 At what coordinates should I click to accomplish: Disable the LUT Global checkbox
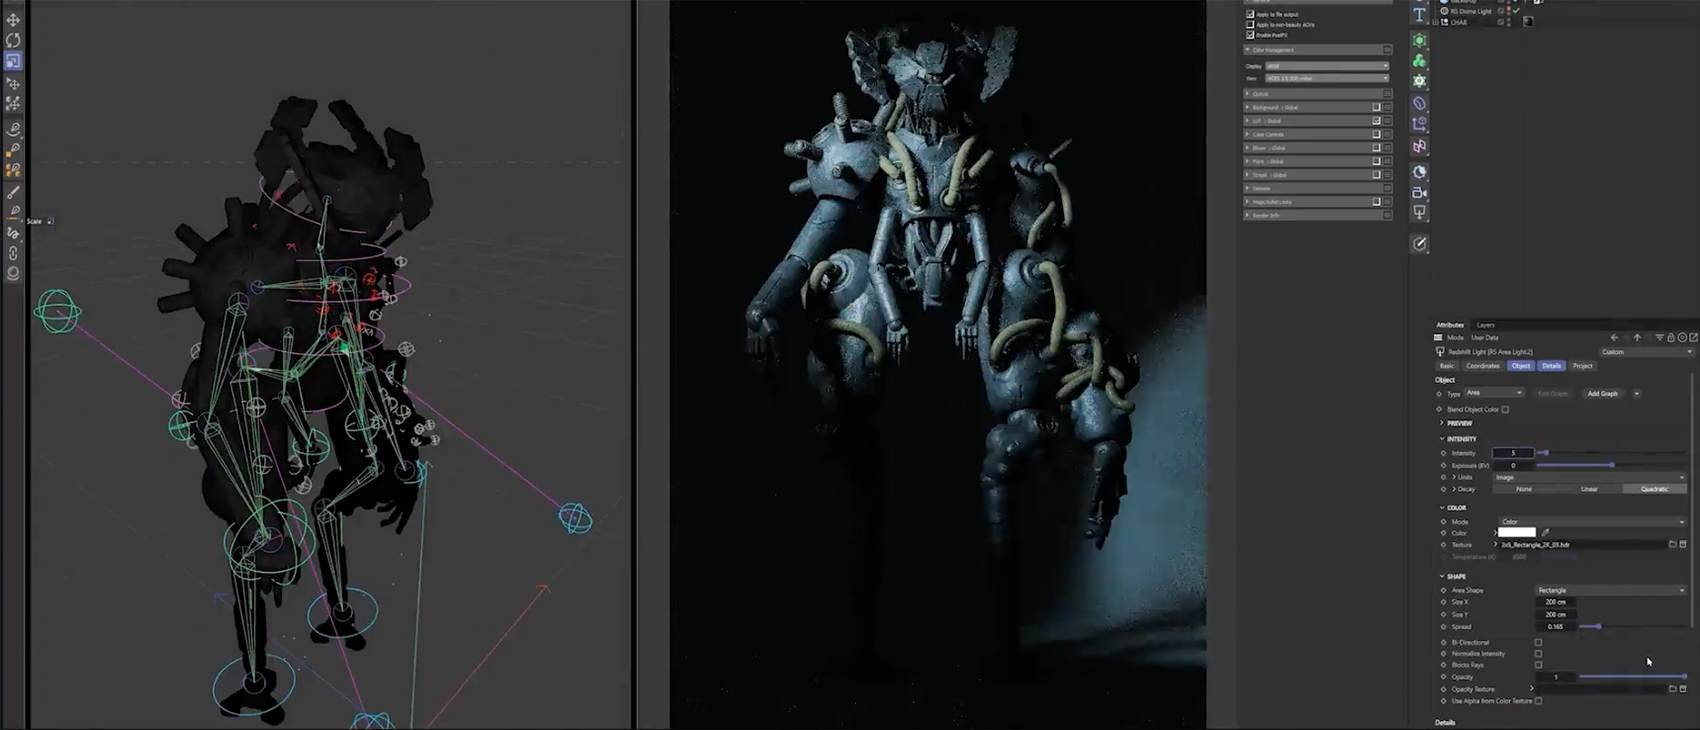1376,121
